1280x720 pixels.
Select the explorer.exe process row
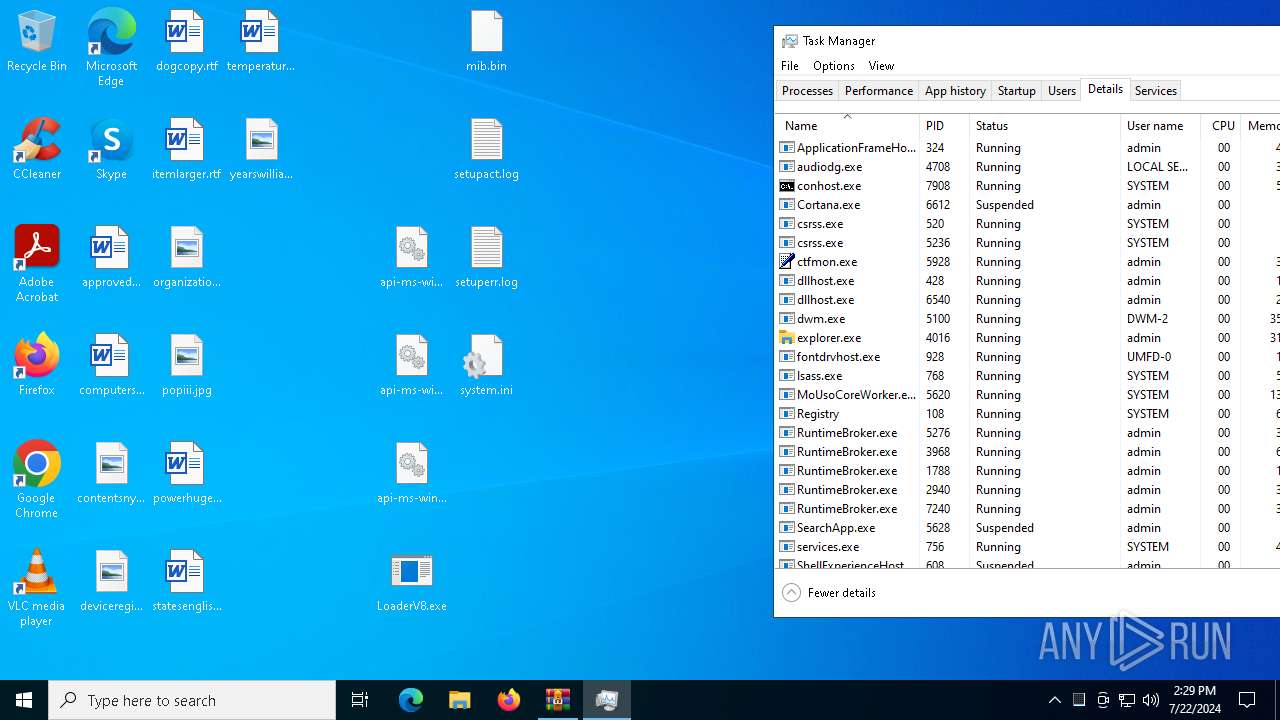coord(1027,338)
